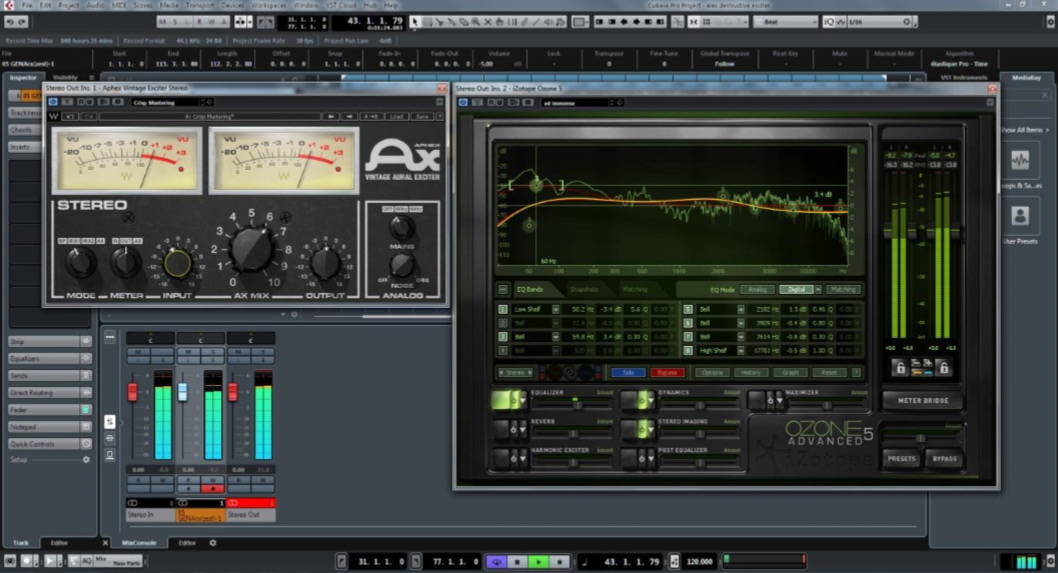Open the Ozone METER BRIDGE
Viewport: 1058px width, 573px height.
[x=922, y=400]
